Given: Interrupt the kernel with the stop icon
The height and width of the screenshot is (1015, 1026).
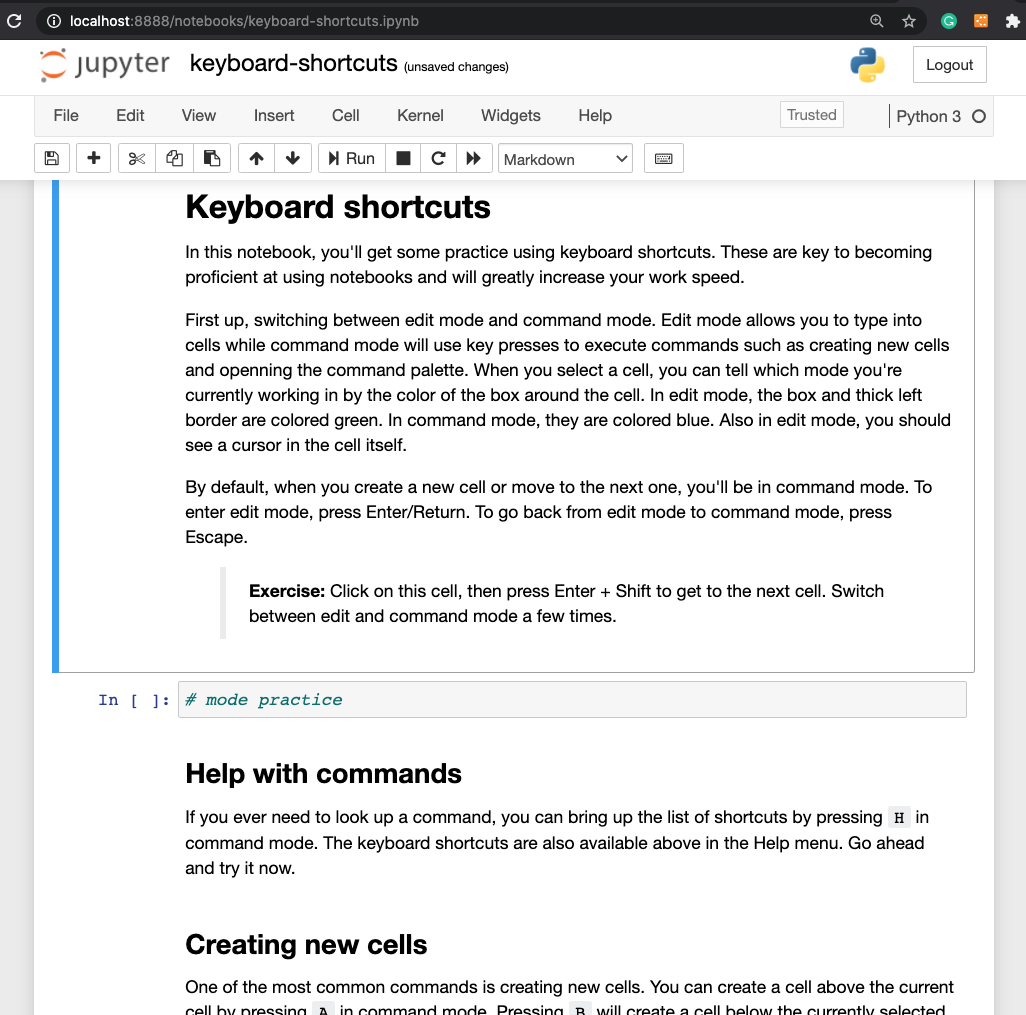Looking at the screenshot, I should tap(403, 158).
